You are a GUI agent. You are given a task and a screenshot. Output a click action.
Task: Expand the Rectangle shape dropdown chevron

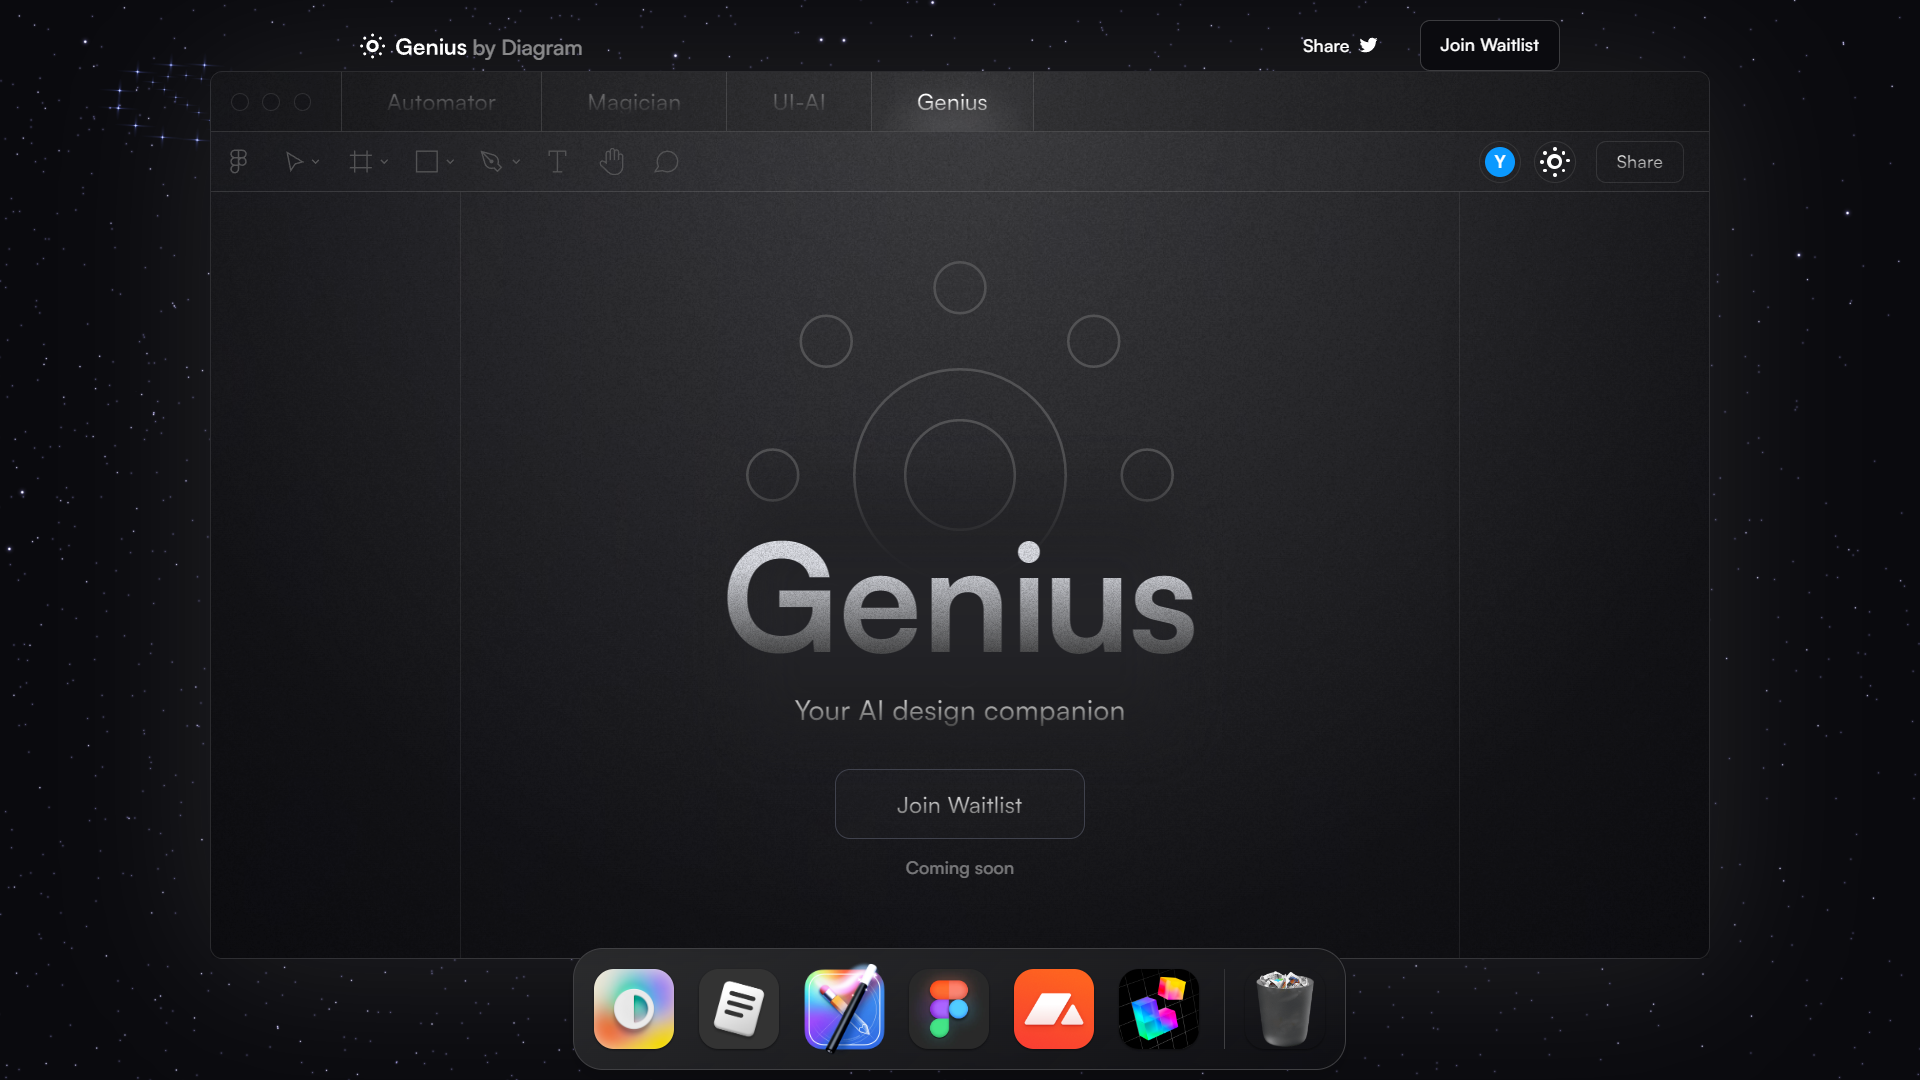(x=450, y=162)
